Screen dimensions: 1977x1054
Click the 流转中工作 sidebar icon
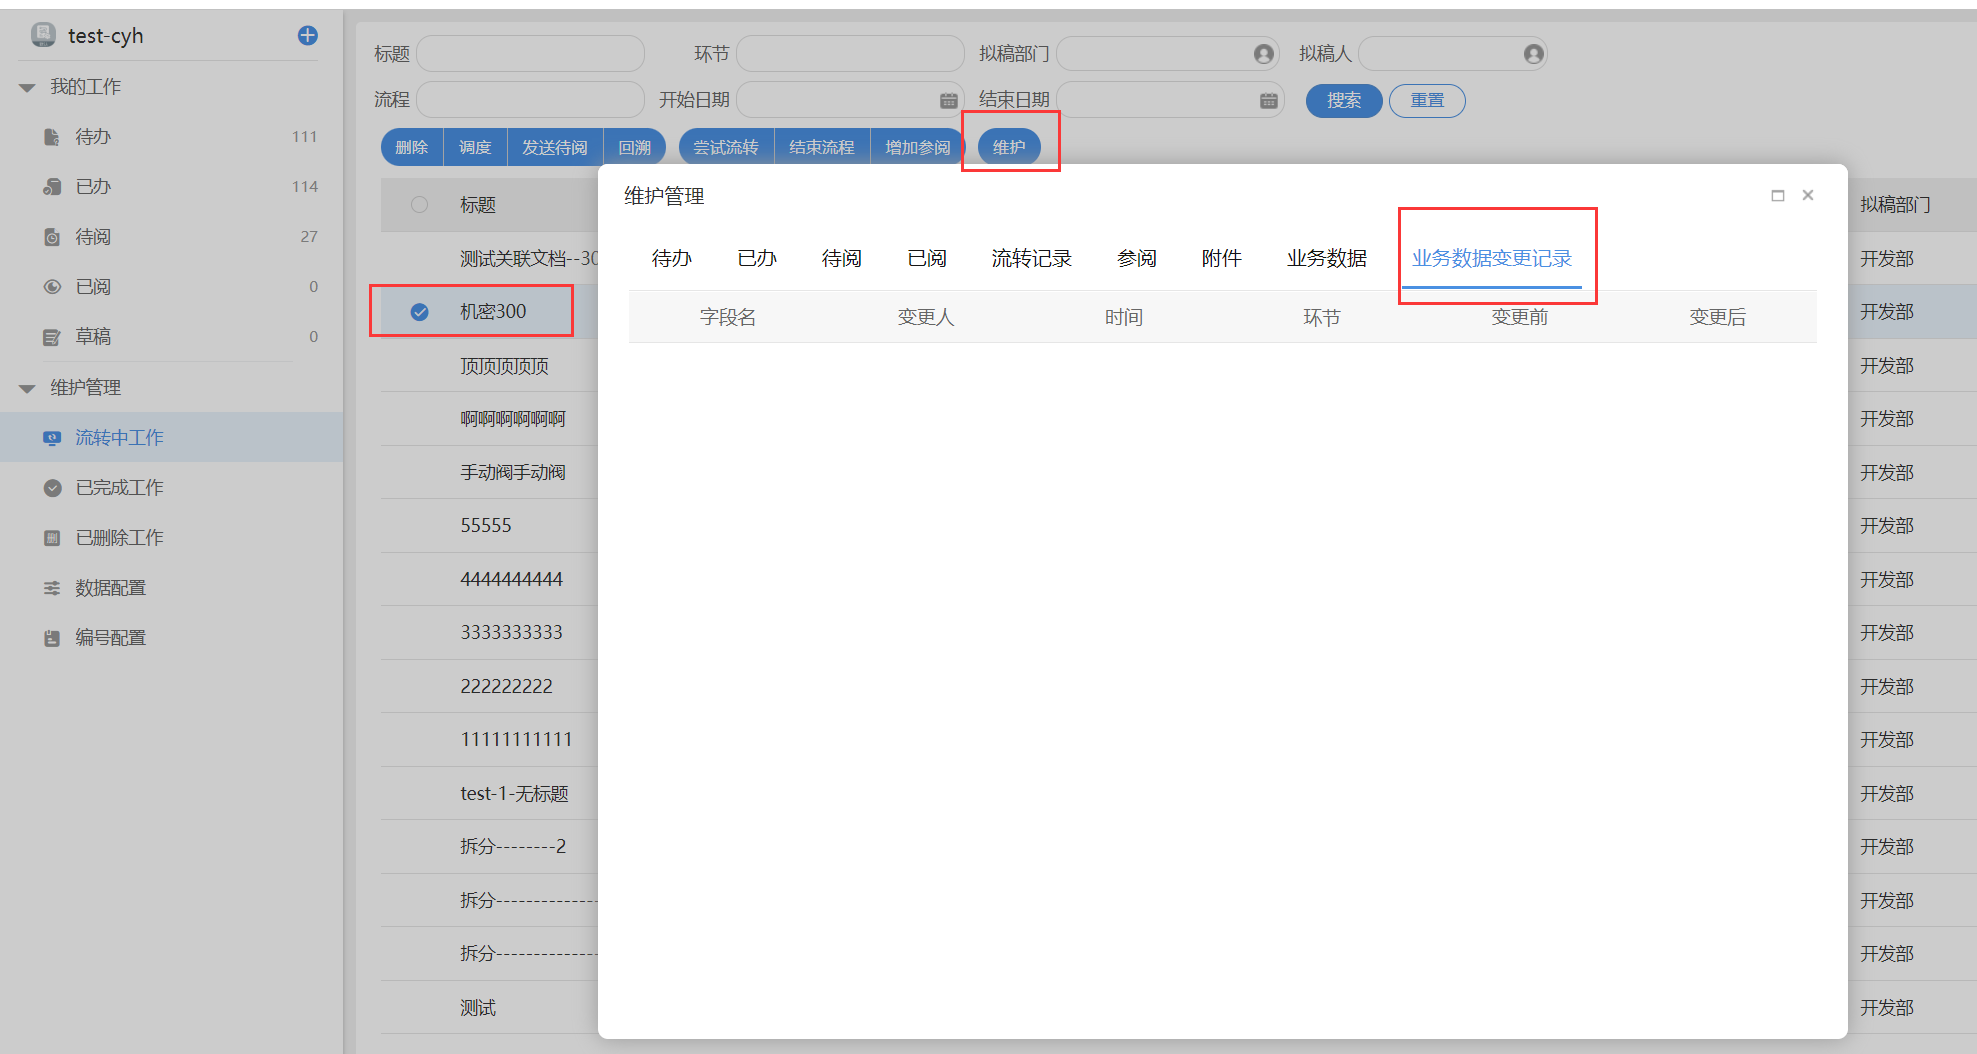(52, 438)
